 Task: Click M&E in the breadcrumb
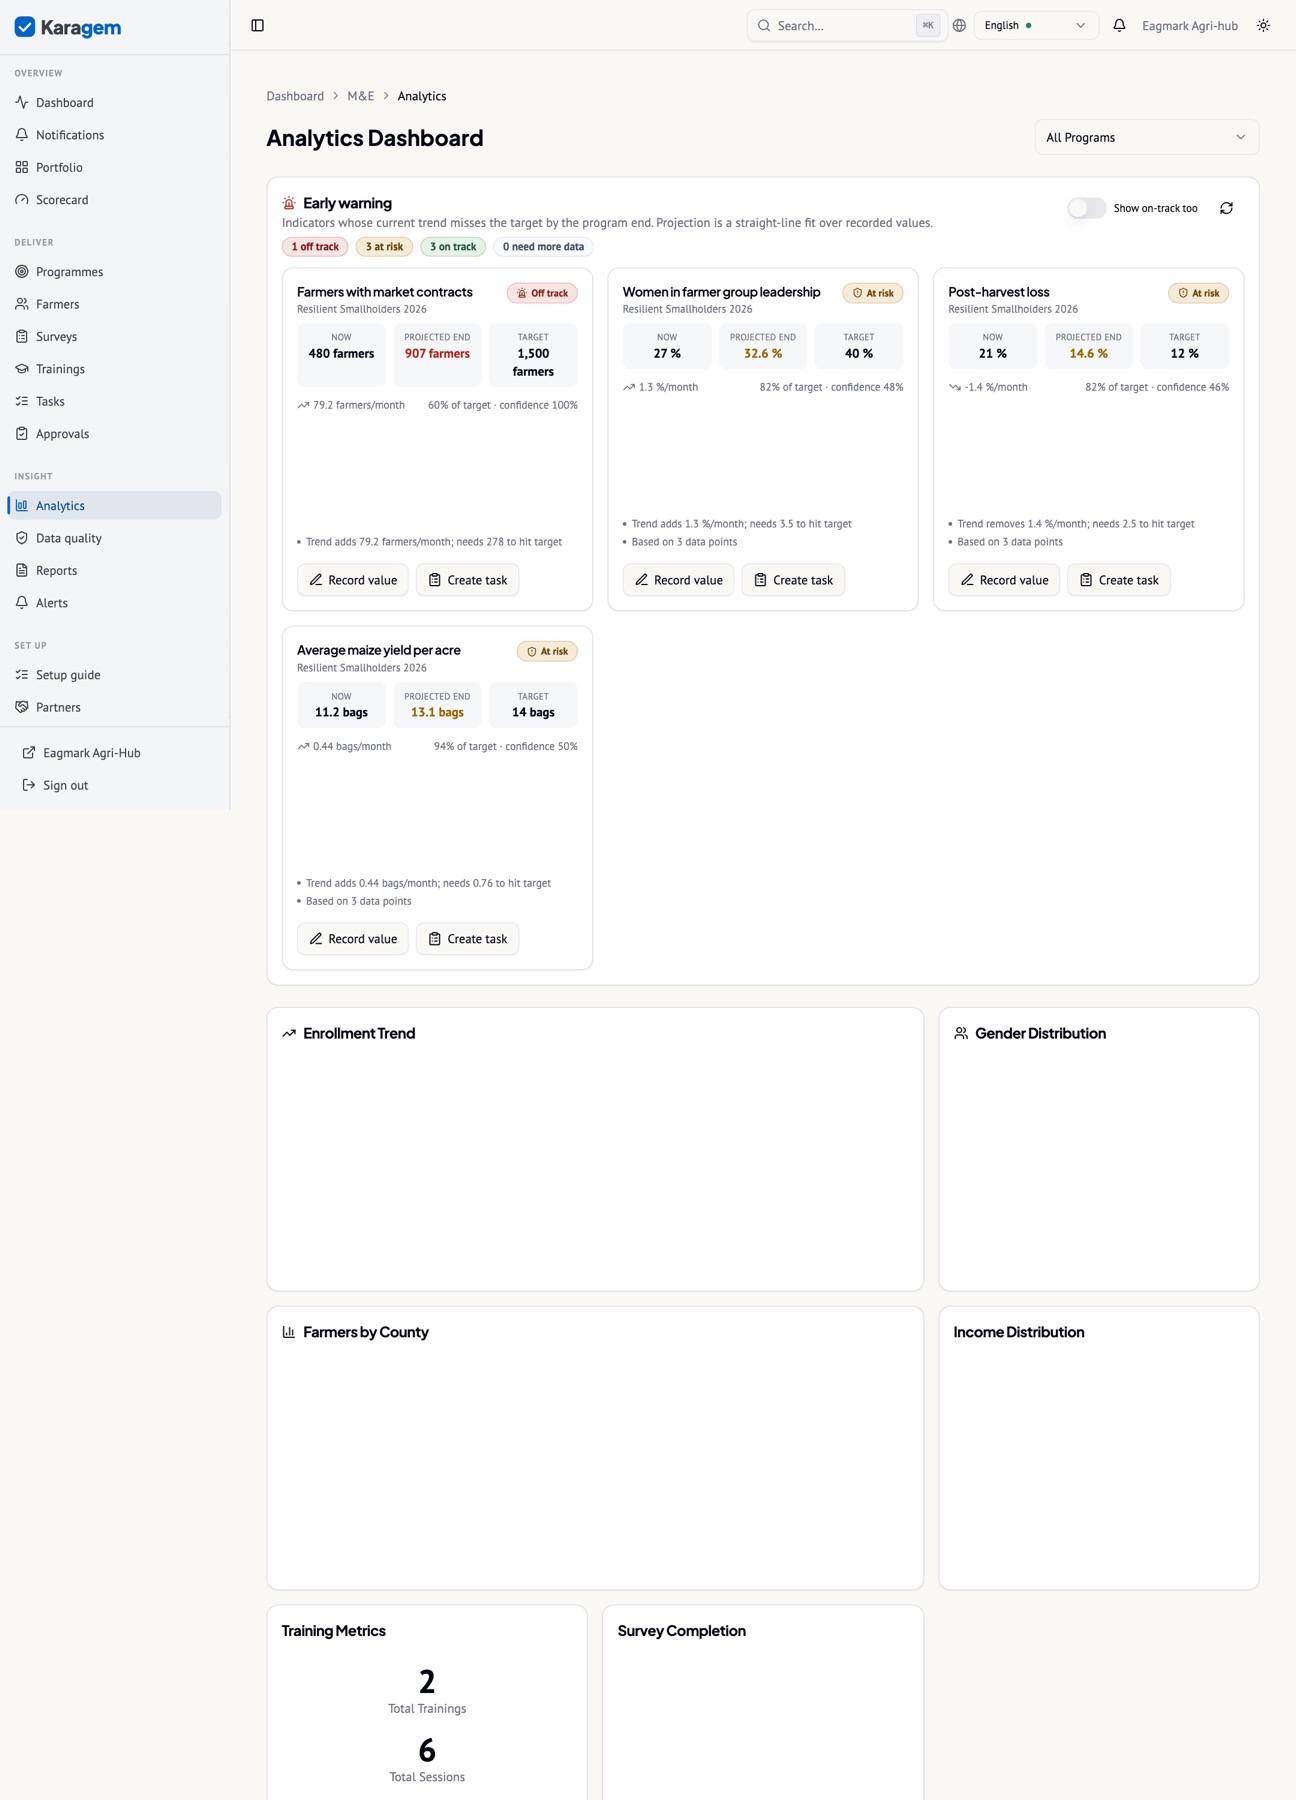point(361,96)
